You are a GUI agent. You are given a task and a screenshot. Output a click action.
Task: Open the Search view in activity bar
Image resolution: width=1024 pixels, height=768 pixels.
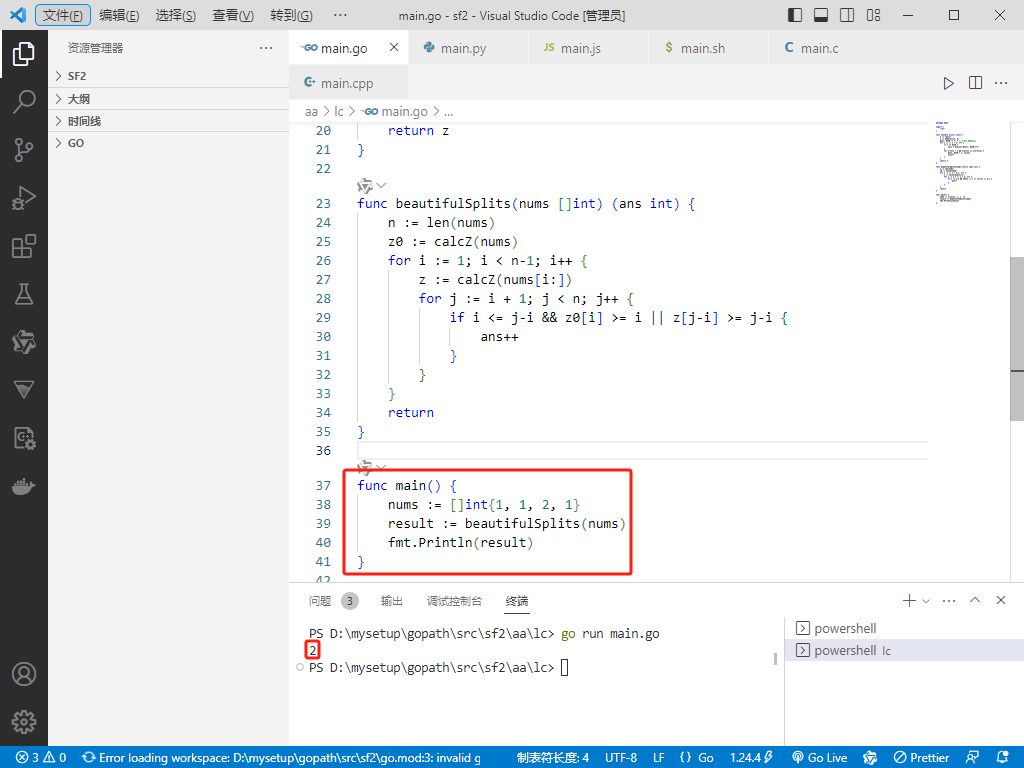[24, 102]
